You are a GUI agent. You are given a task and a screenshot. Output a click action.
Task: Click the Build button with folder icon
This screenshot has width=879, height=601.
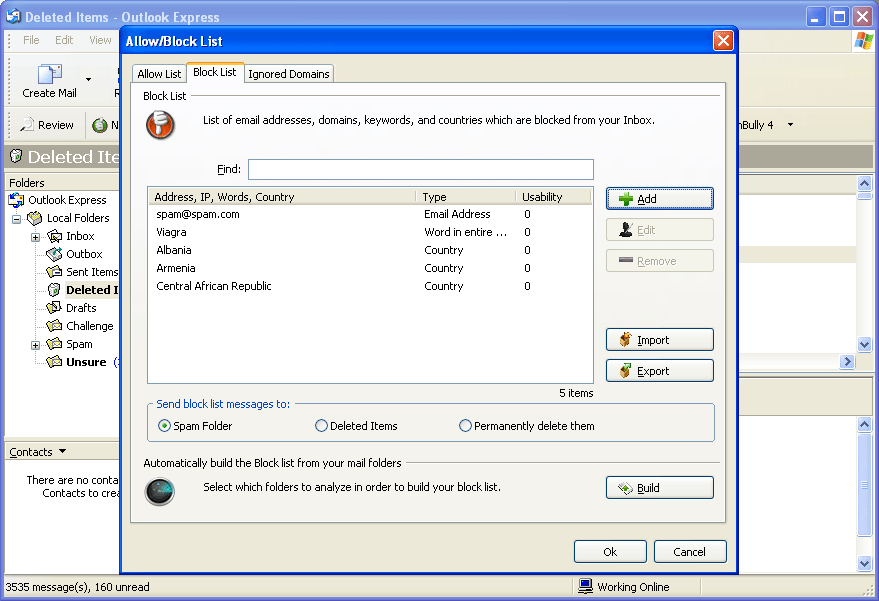tap(659, 488)
